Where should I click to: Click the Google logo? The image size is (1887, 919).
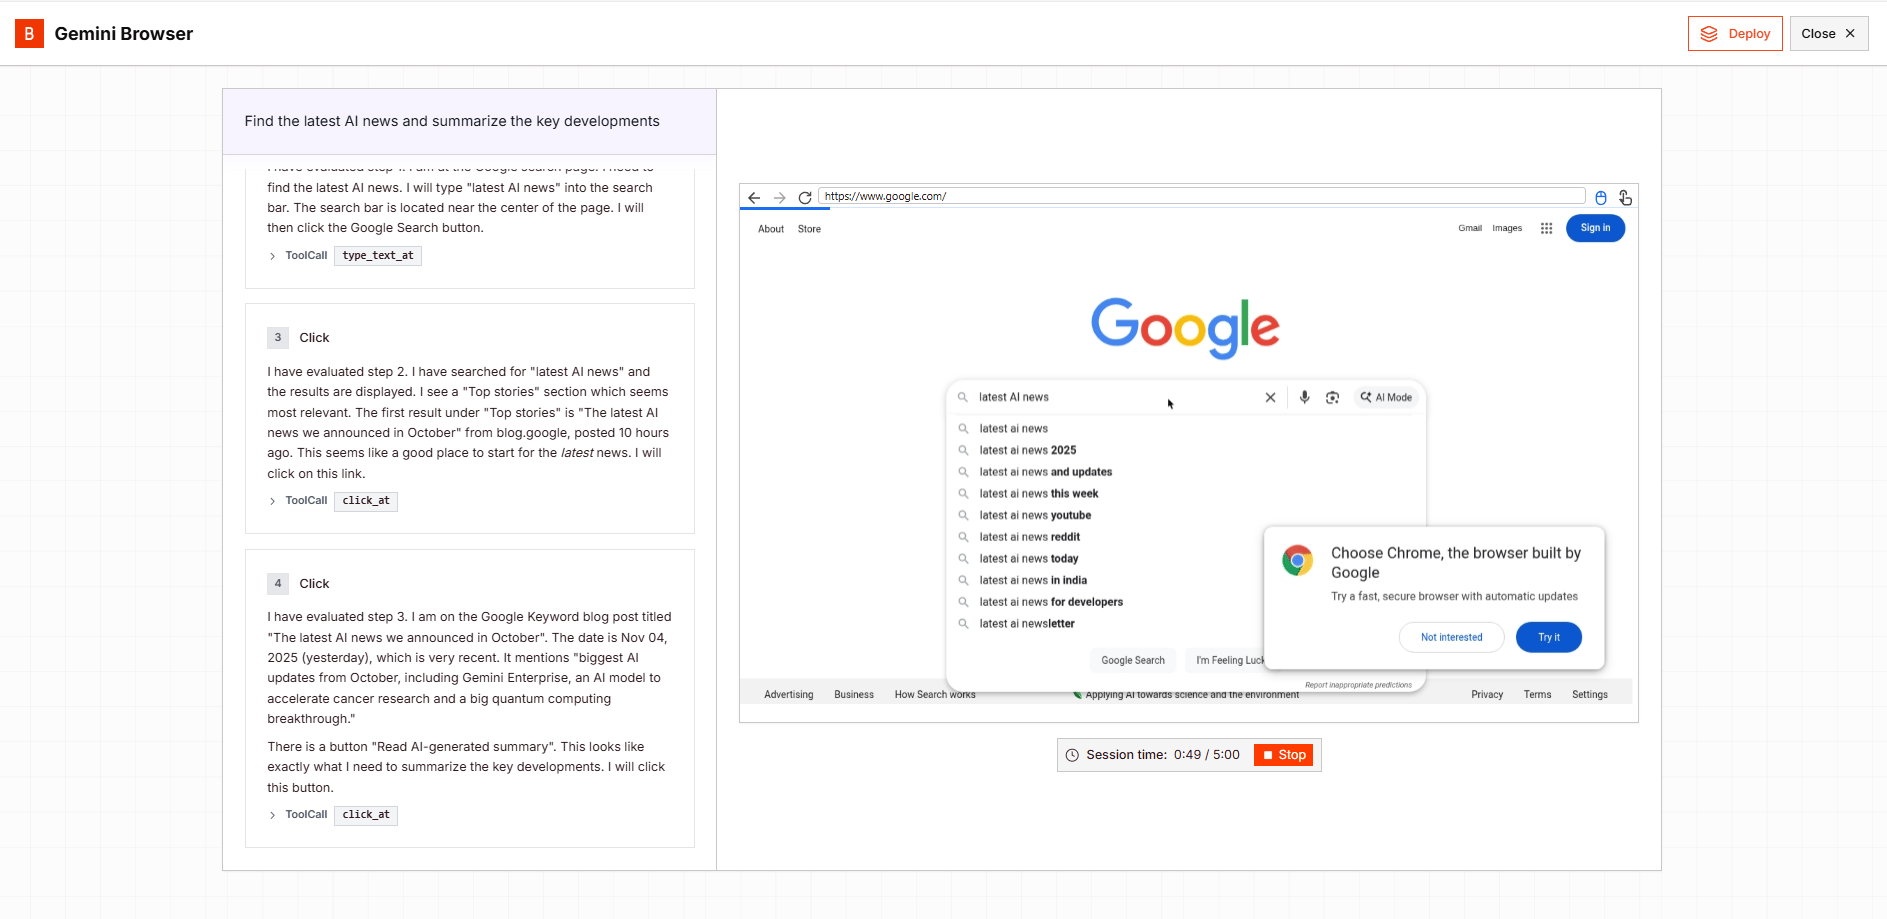(x=1185, y=328)
